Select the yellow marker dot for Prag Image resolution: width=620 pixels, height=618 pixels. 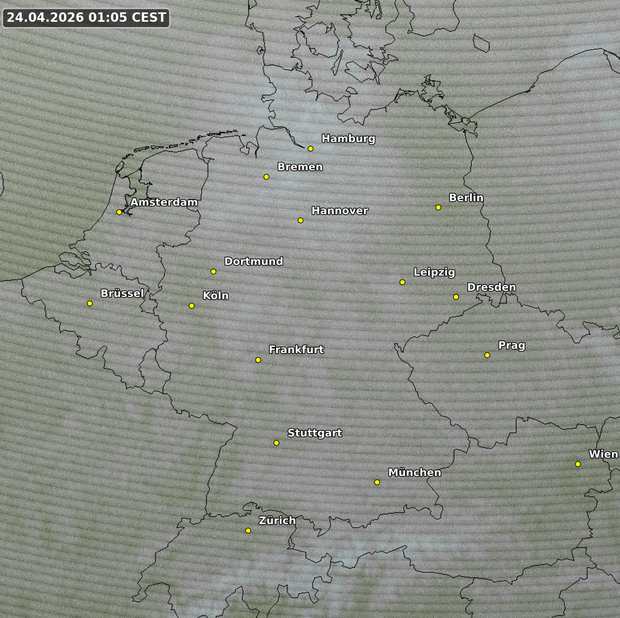coord(487,355)
